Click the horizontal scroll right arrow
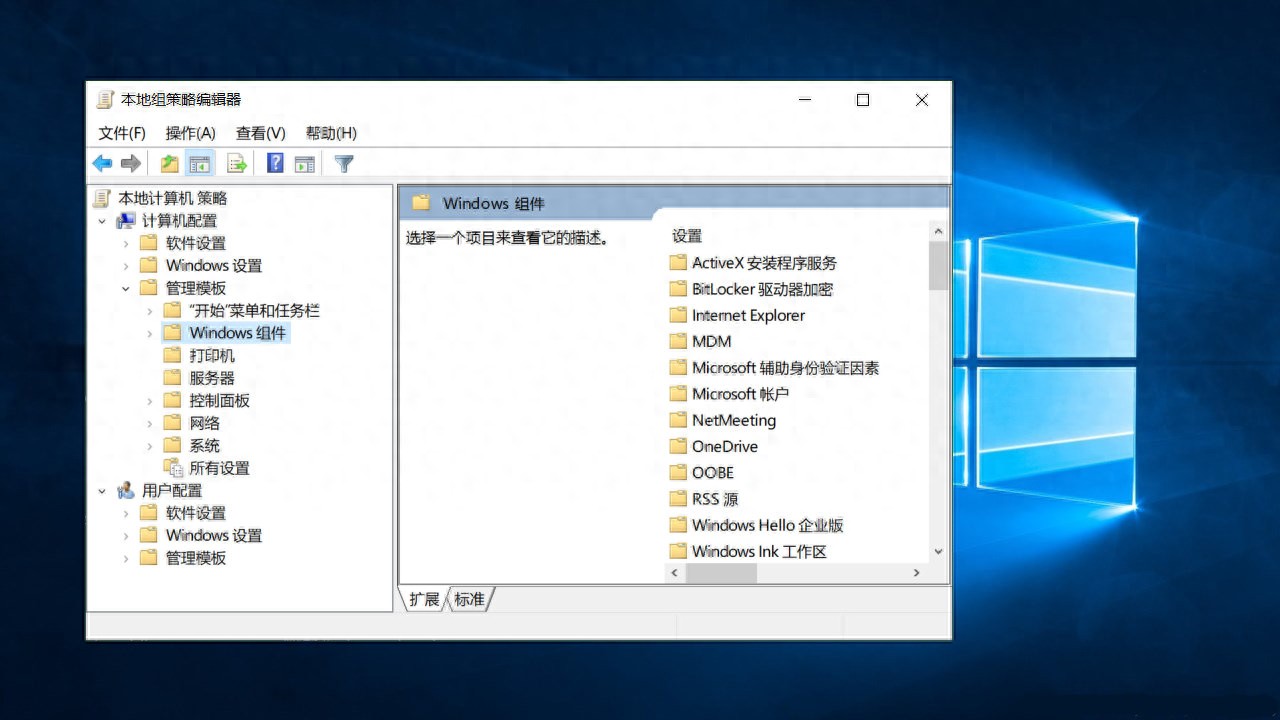 [917, 573]
